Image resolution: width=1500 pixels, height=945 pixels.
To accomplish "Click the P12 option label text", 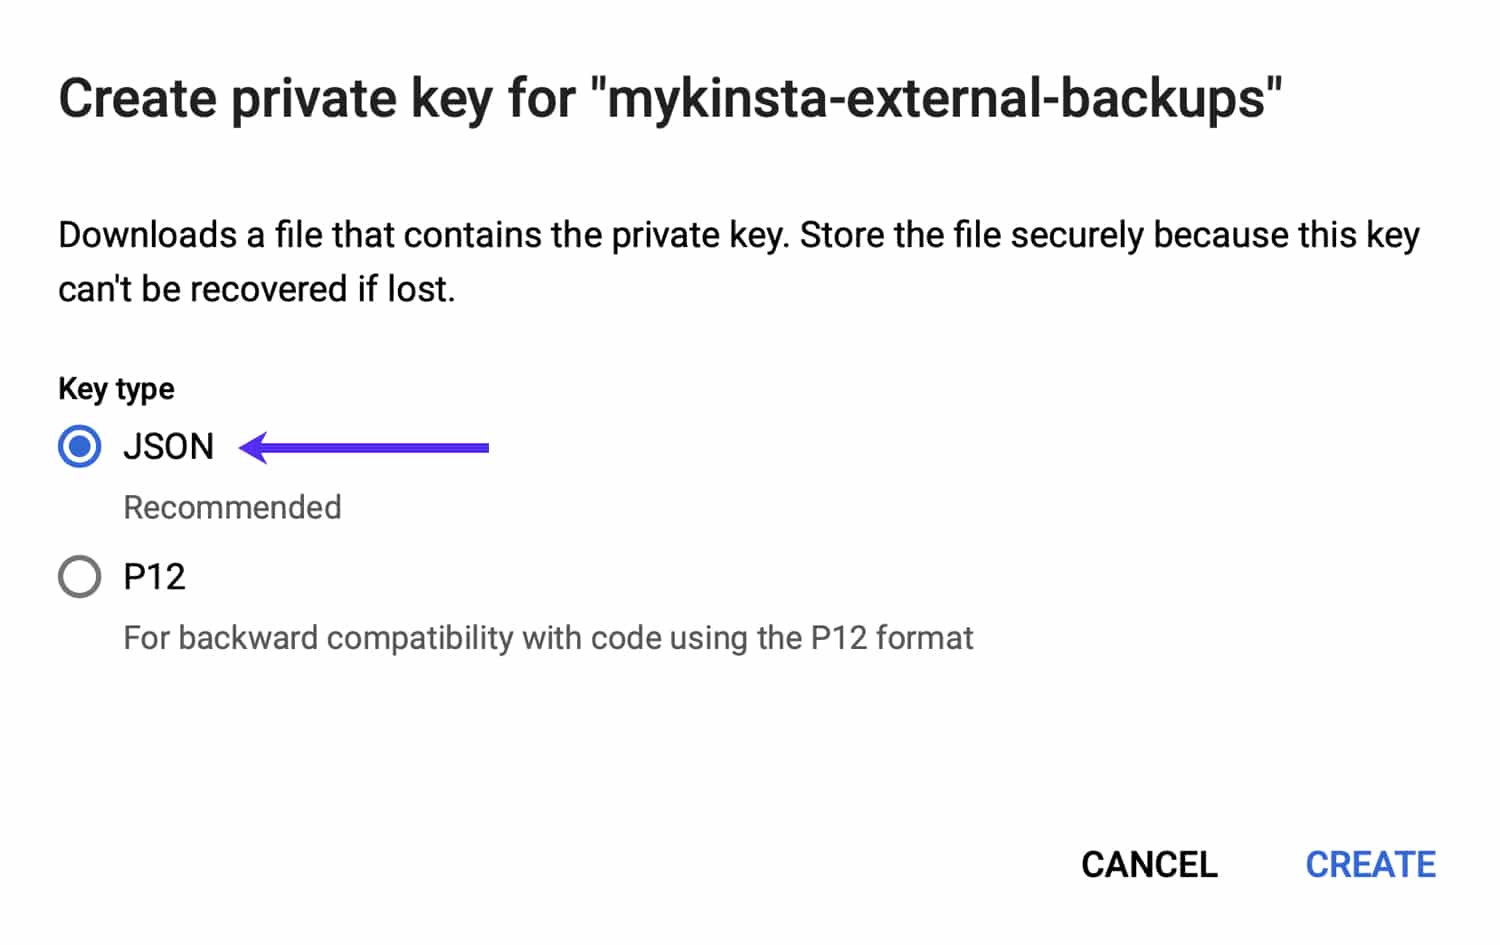I will 154,577.
